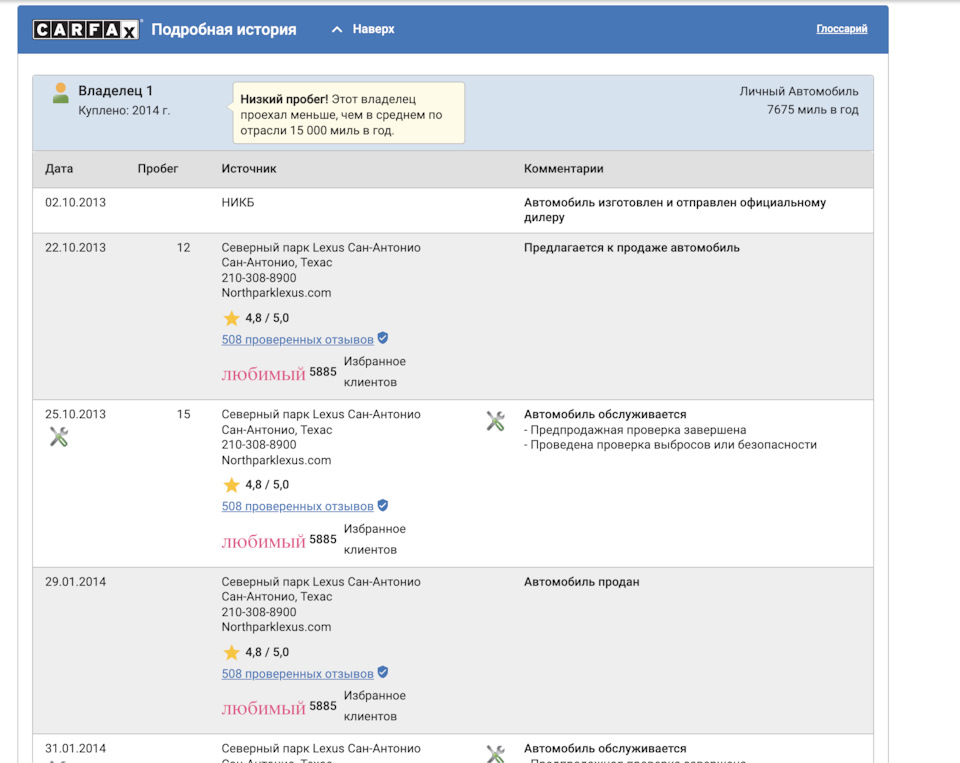Image resolution: width=960 pixels, height=763 pixels.
Task: Open 508 проверенных отзывов in 25.10.2013 row
Action: pyautogui.click(x=298, y=506)
